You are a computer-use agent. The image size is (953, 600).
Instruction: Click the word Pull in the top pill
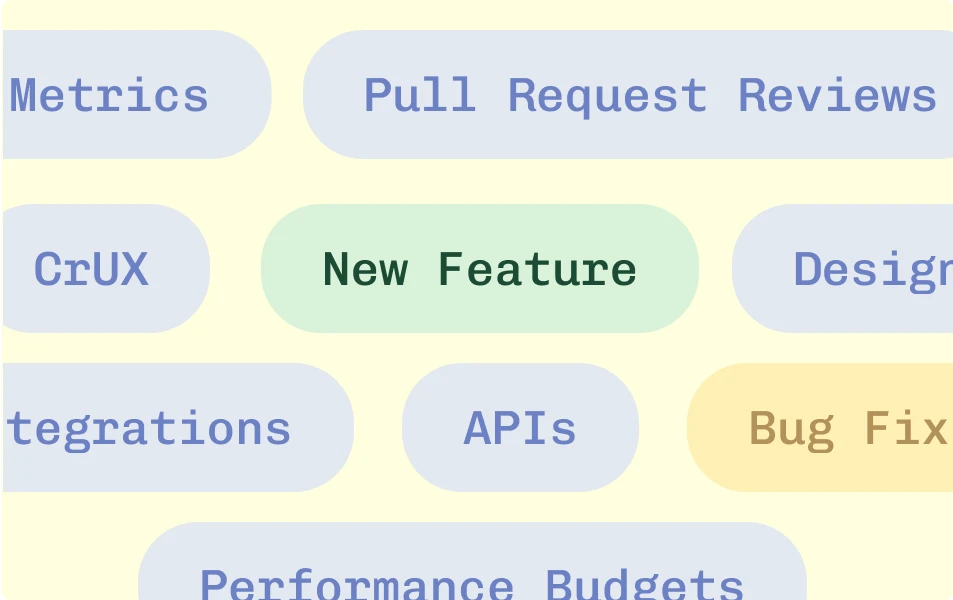420,95
